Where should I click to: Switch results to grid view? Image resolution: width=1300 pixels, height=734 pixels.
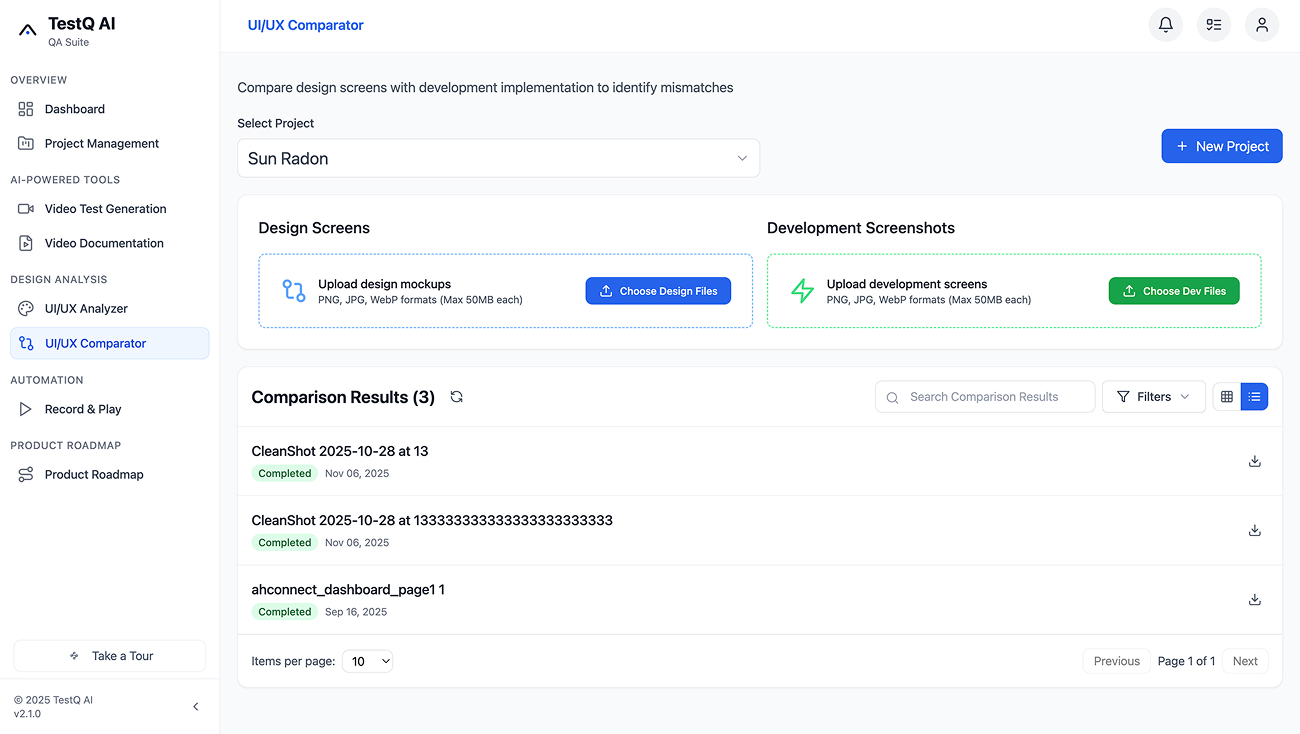(x=1226, y=396)
